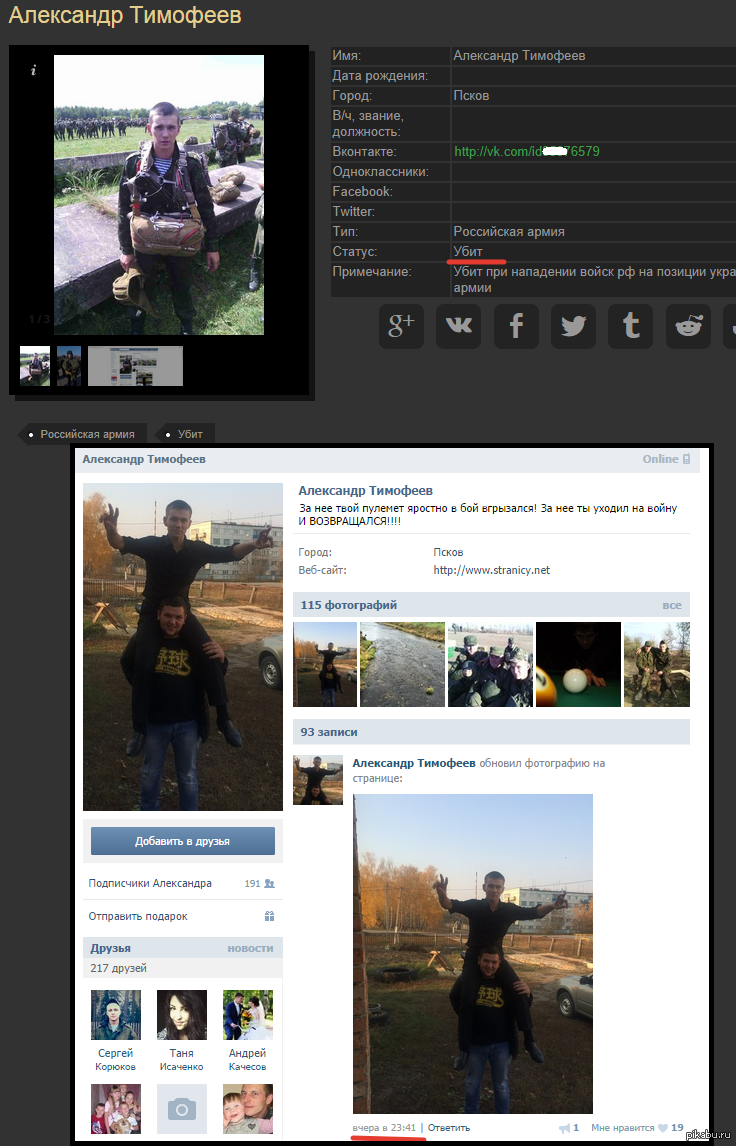736x1146 pixels.
Task: Open the billiard ball photo thumbnail
Action: (578, 664)
